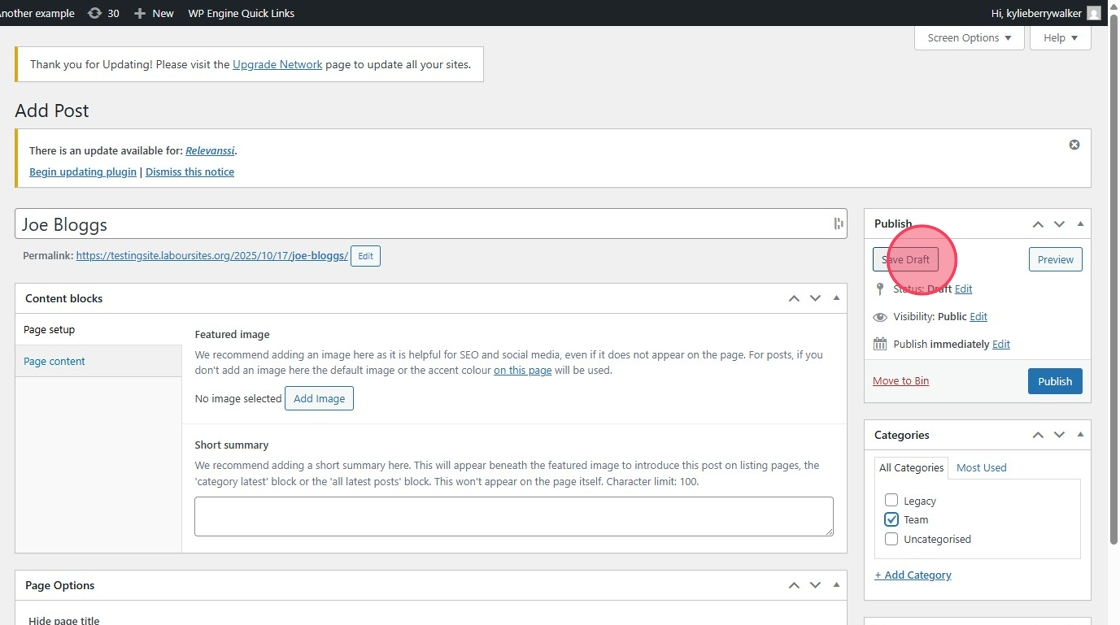
Task: Uncheck the Team category checkbox
Action: [x=891, y=520]
